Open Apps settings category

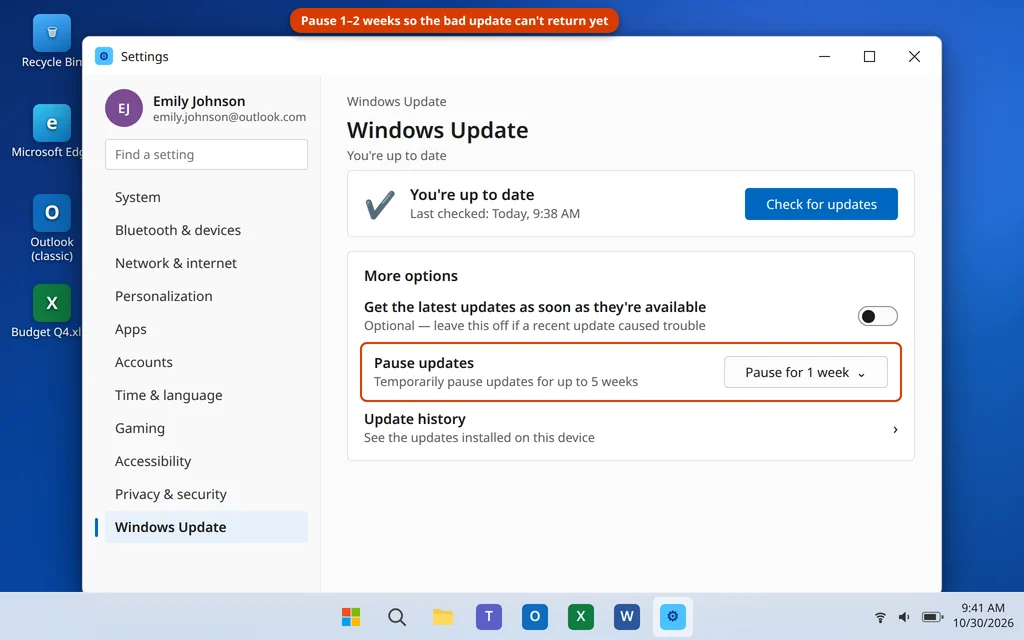pos(206,329)
